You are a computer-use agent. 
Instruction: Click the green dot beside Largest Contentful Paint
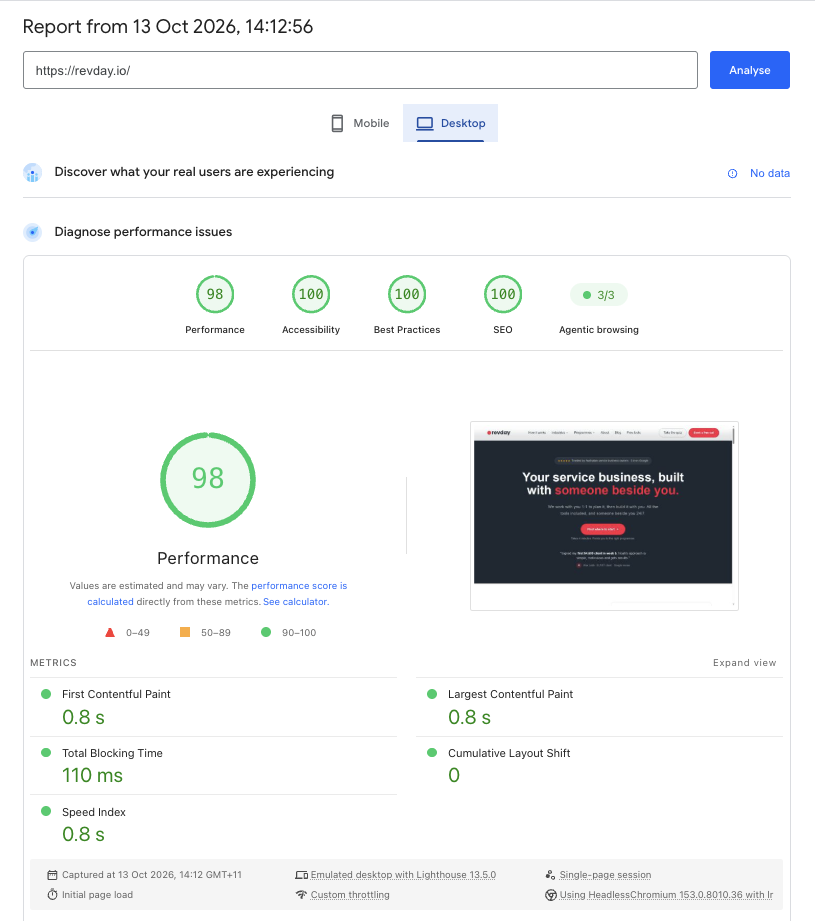pyautogui.click(x=432, y=694)
